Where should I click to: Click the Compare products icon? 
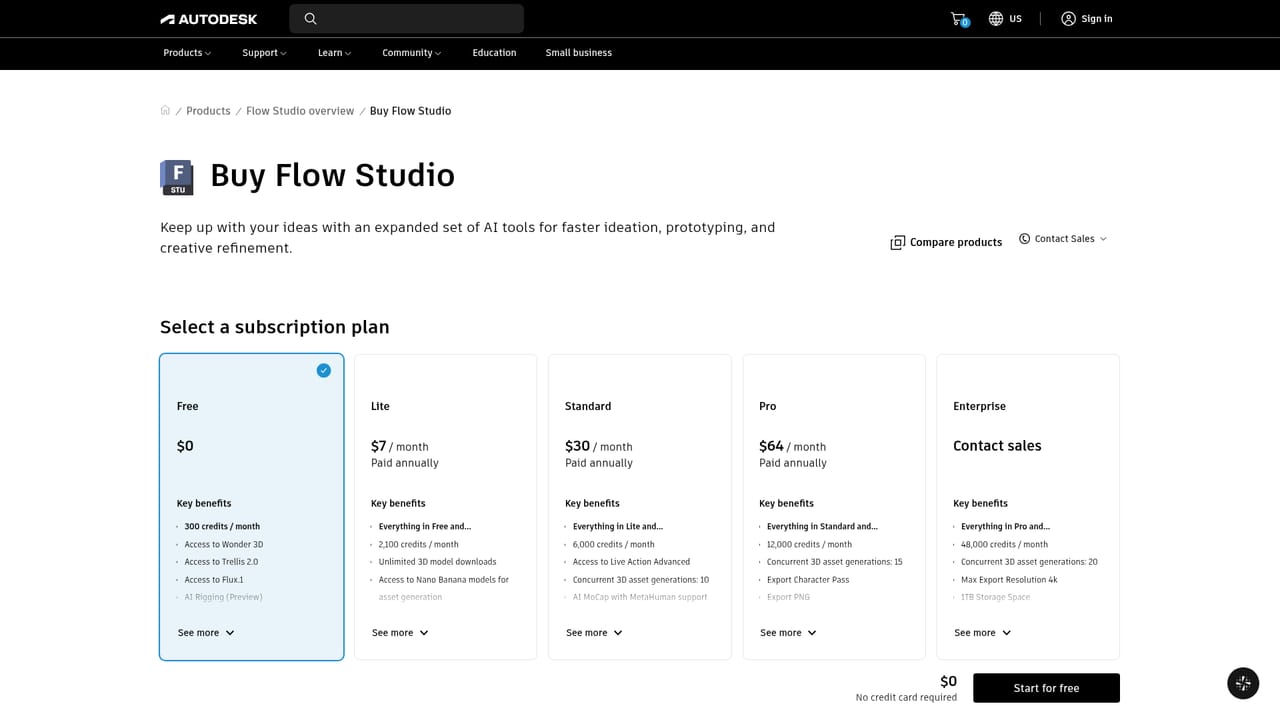click(x=897, y=242)
